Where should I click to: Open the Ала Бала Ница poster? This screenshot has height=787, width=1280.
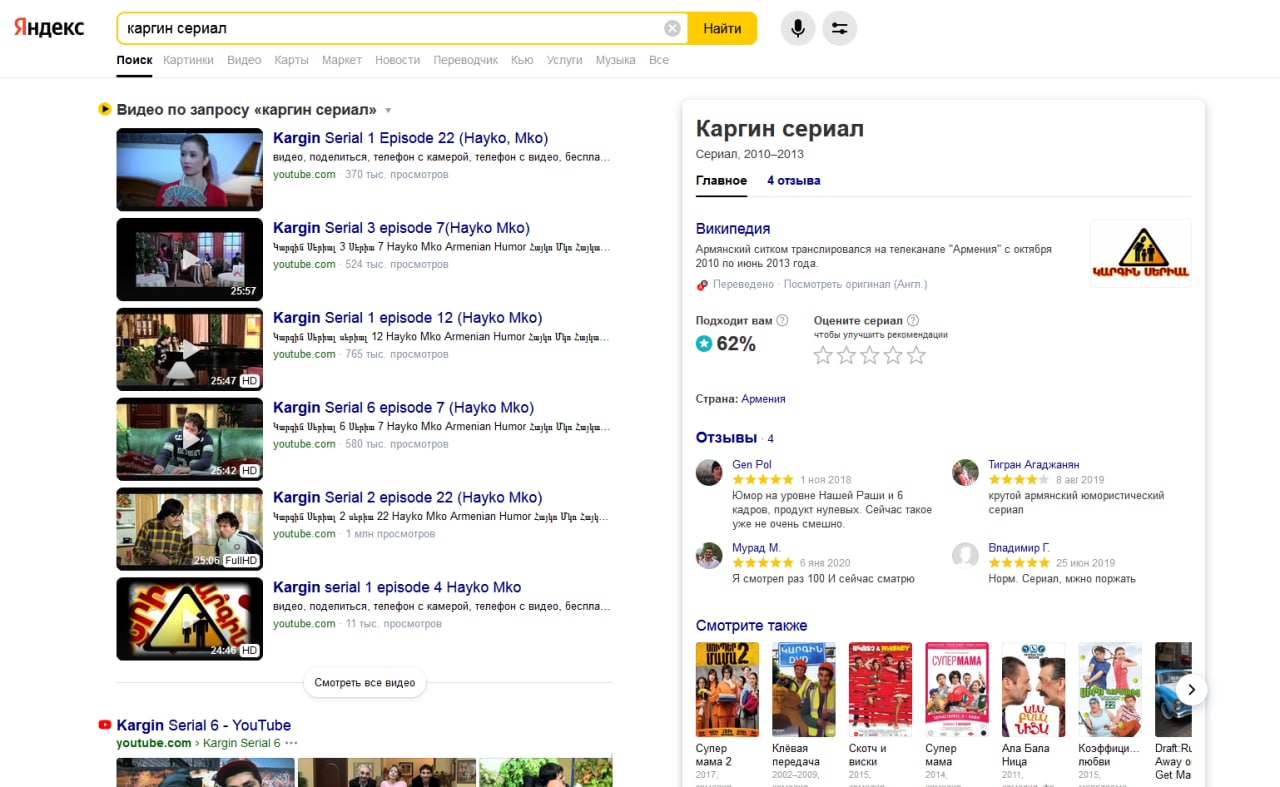(1034, 689)
